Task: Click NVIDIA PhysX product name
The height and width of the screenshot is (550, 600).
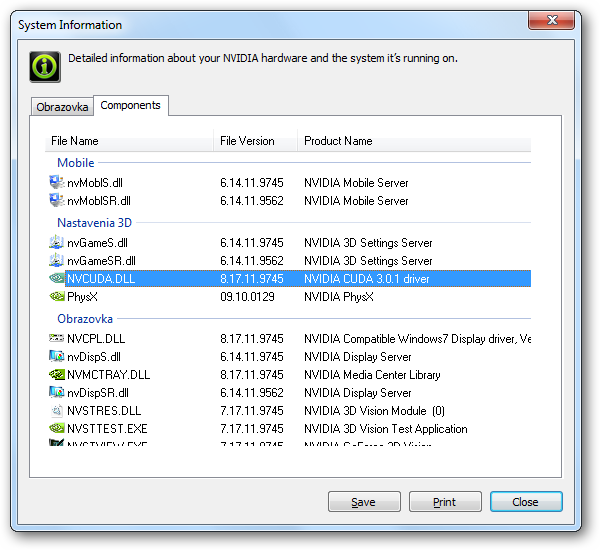Action: pyautogui.click(x=339, y=297)
